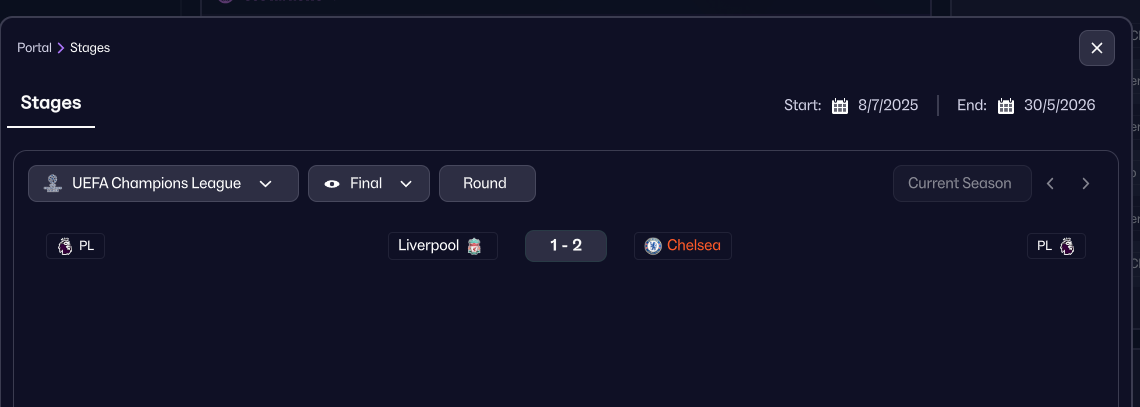Click the left Premier League lion icon
Image resolution: width=1140 pixels, height=407 pixels.
[x=65, y=246]
